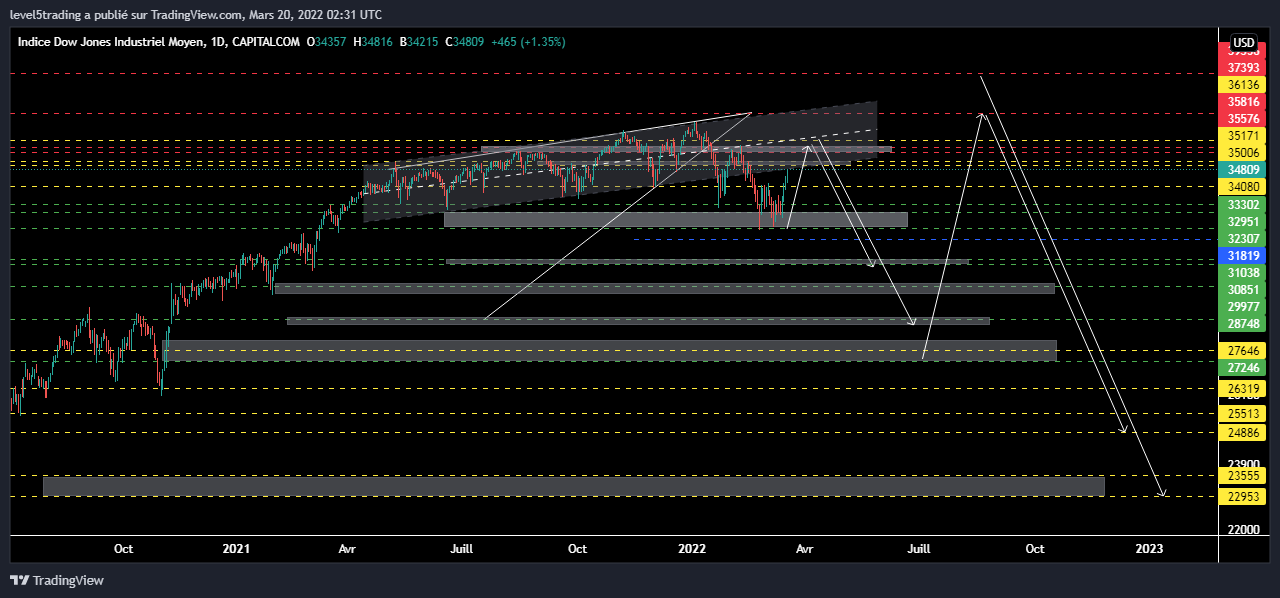Click the low value B34215
This screenshot has width=1280, height=598.
(419, 42)
